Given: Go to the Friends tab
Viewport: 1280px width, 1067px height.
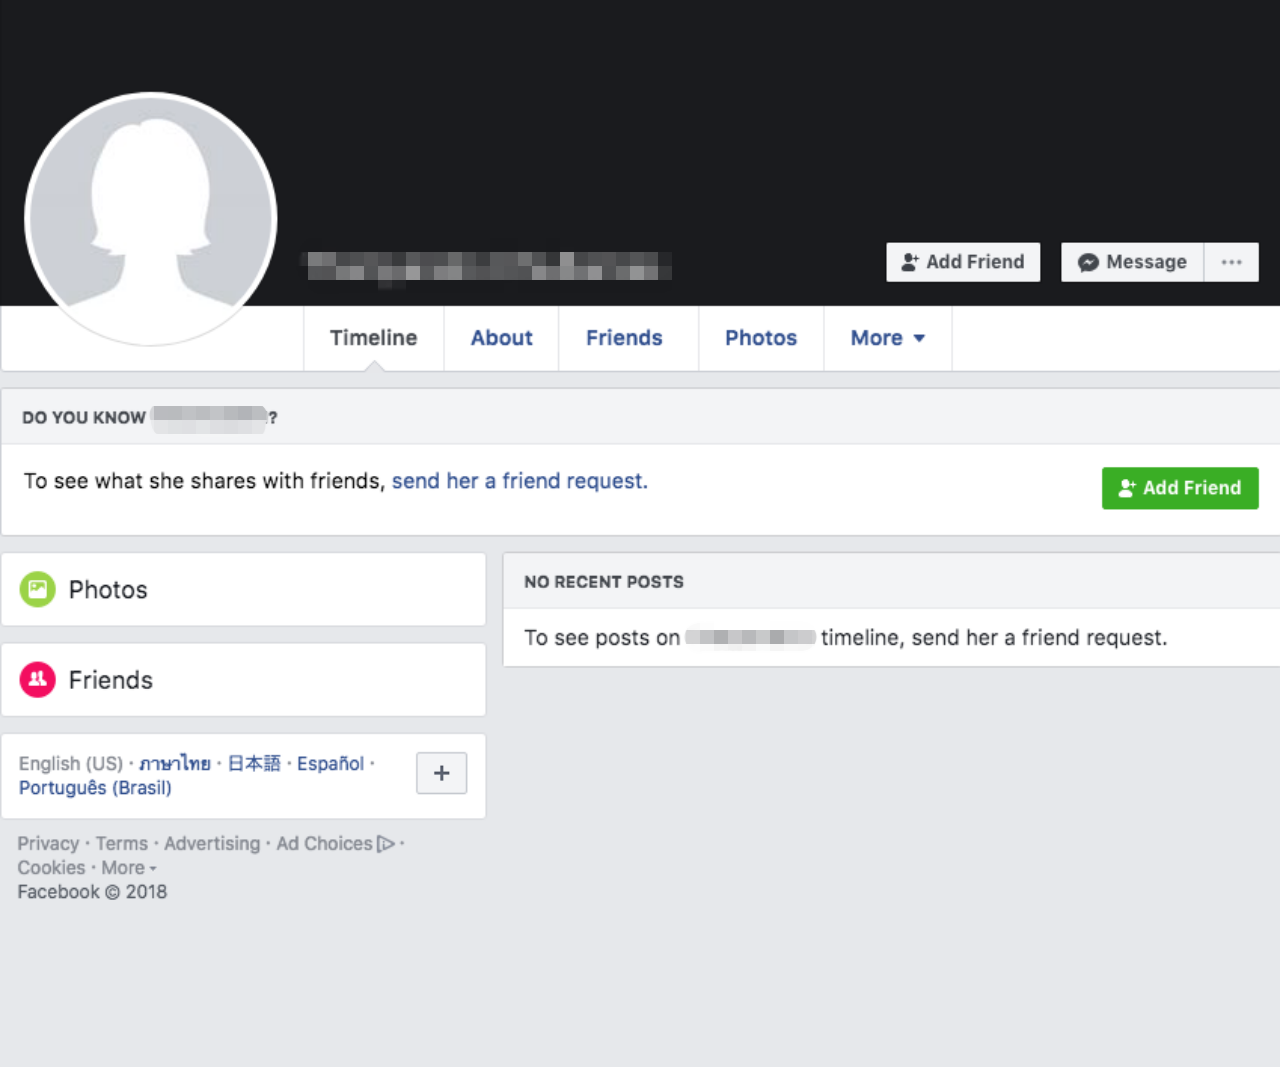Looking at the screenshot, I should (x=624, y=338).
